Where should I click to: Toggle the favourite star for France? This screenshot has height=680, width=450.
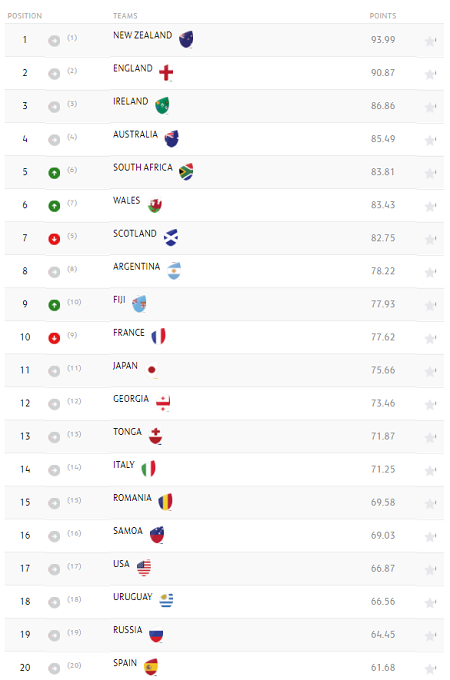(x=430, y=338)
